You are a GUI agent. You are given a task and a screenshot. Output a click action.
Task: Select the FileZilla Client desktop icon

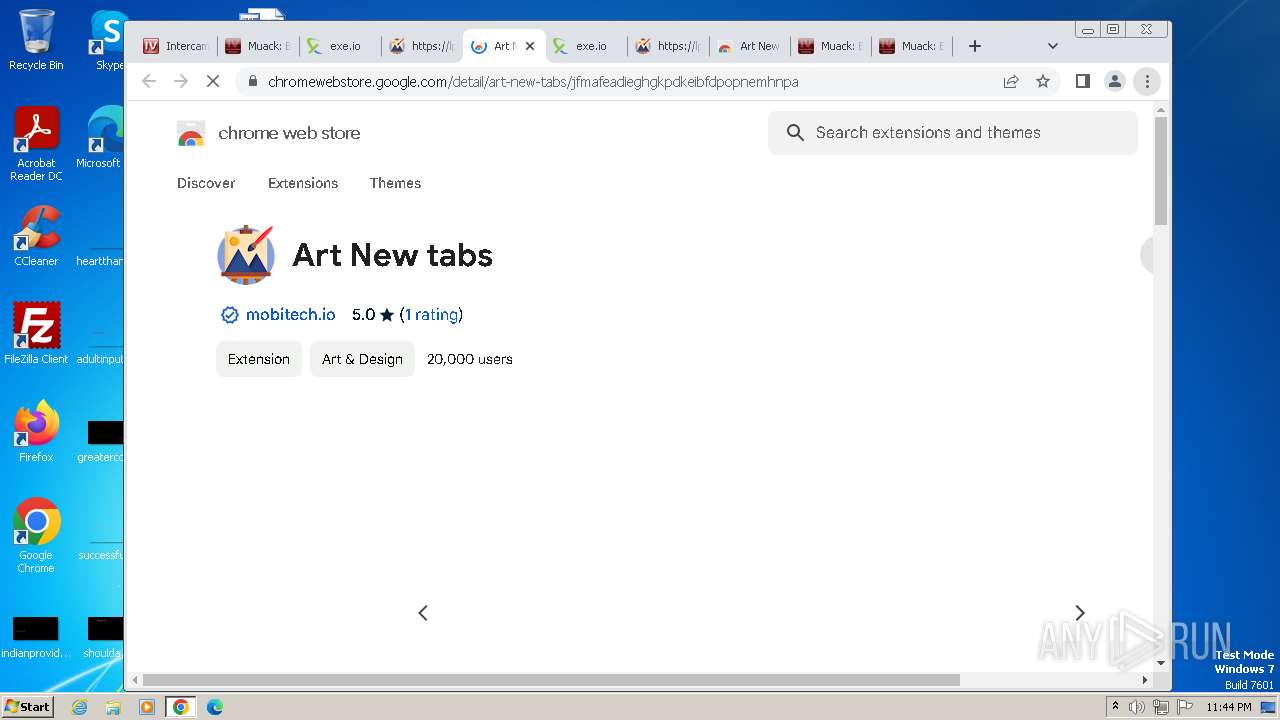(x=36, y=333)
